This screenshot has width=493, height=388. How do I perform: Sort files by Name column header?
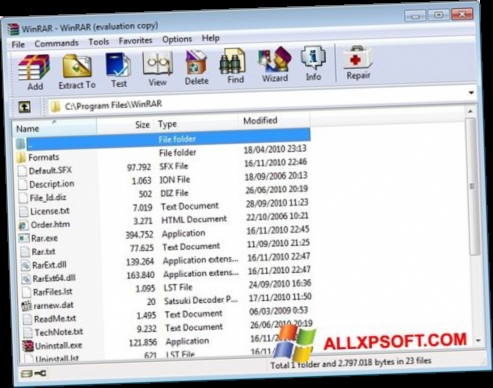click(x=54, y=127)
